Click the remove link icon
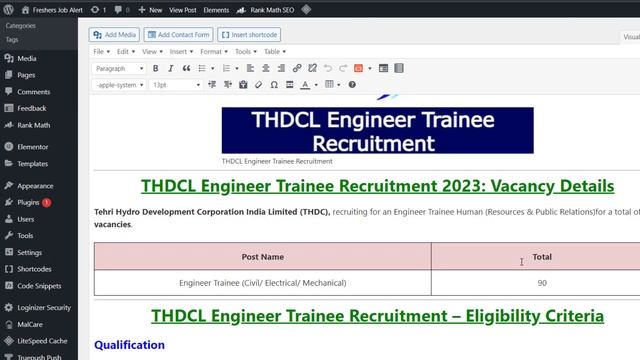Viewport: 640px width, 360px height. (312, 68)
